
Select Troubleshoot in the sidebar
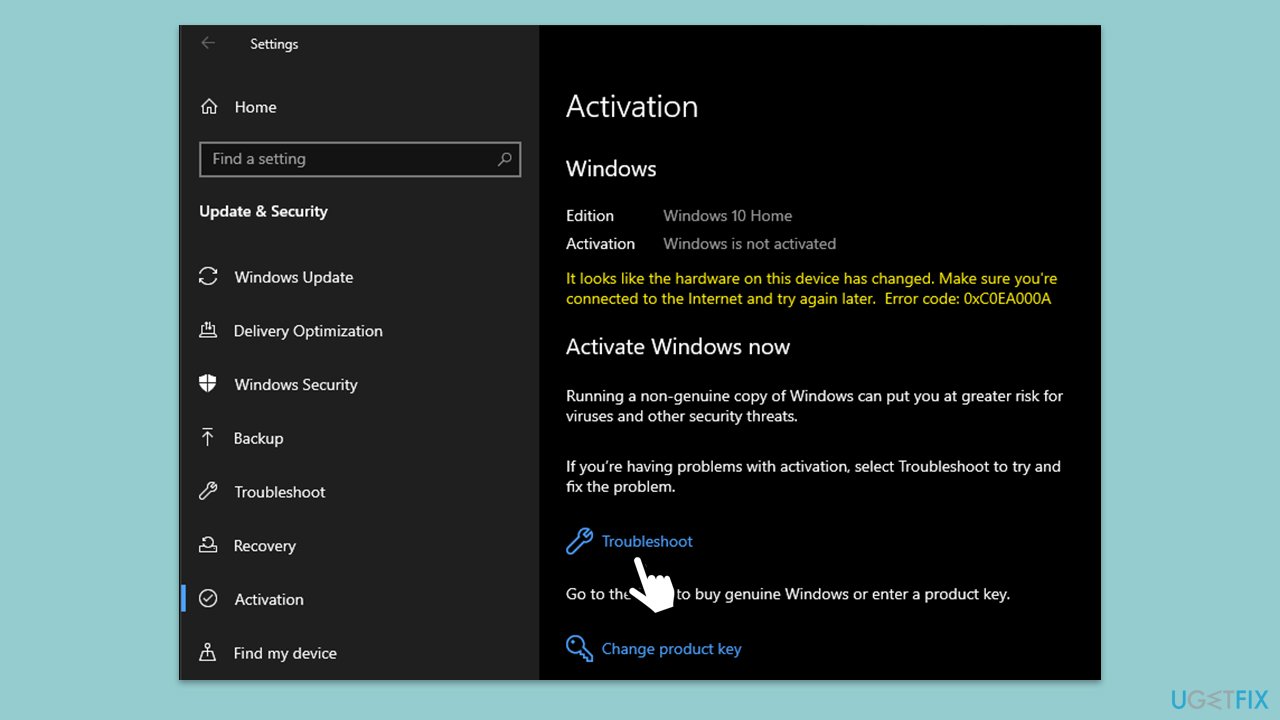pos(280,492)
